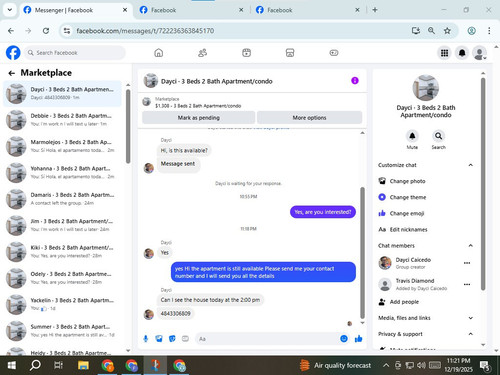
Task: Switch to the second Facebook tab
Action: (x=192, y=10)
